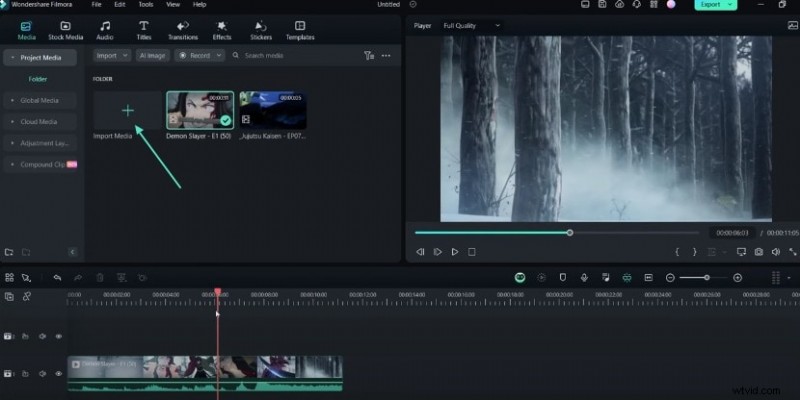Click the timeline zoom-in plus icon
Image resolution: width=800 pixels, height=400 pixels.
(738, 277)
